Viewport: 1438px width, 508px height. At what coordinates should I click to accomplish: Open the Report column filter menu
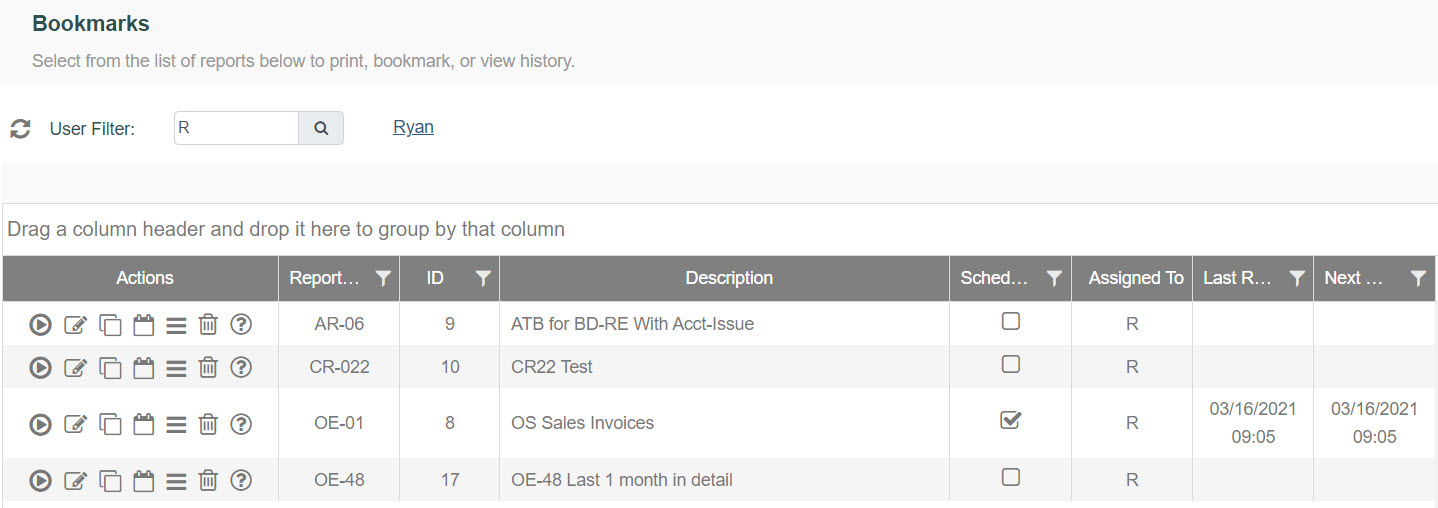tap(383, 279)
